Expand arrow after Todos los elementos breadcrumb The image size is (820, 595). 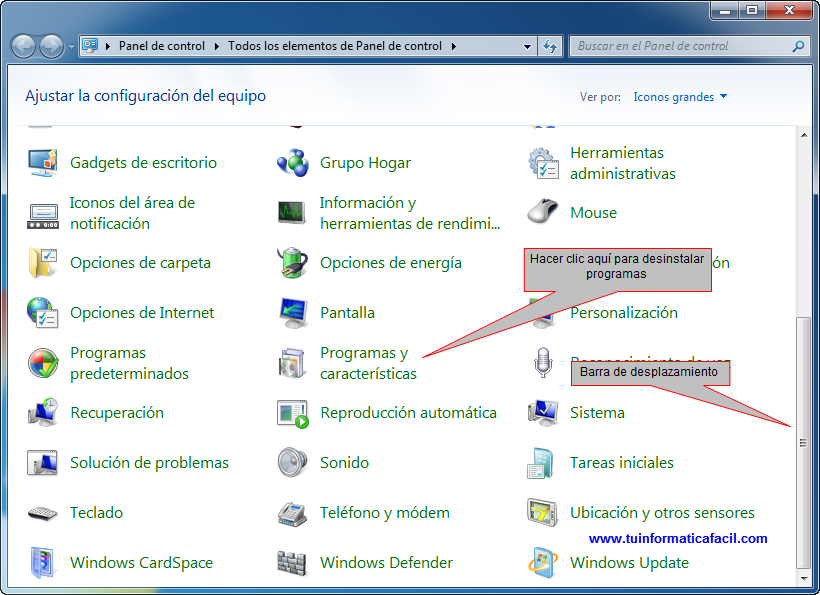453,46
